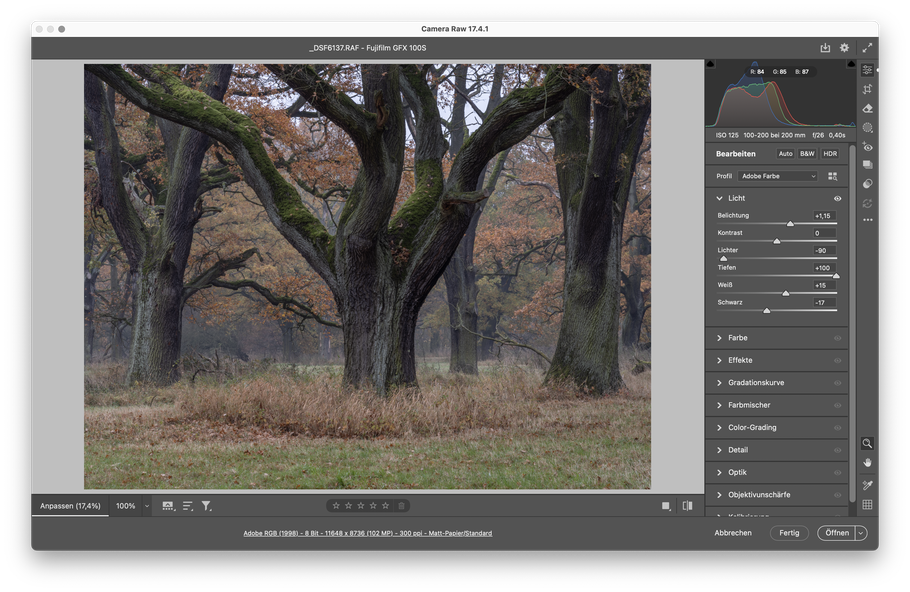The image size is (910, 592).
Task: Expand the Objektivunschärfe section
Action: click(x=720, y=495)
